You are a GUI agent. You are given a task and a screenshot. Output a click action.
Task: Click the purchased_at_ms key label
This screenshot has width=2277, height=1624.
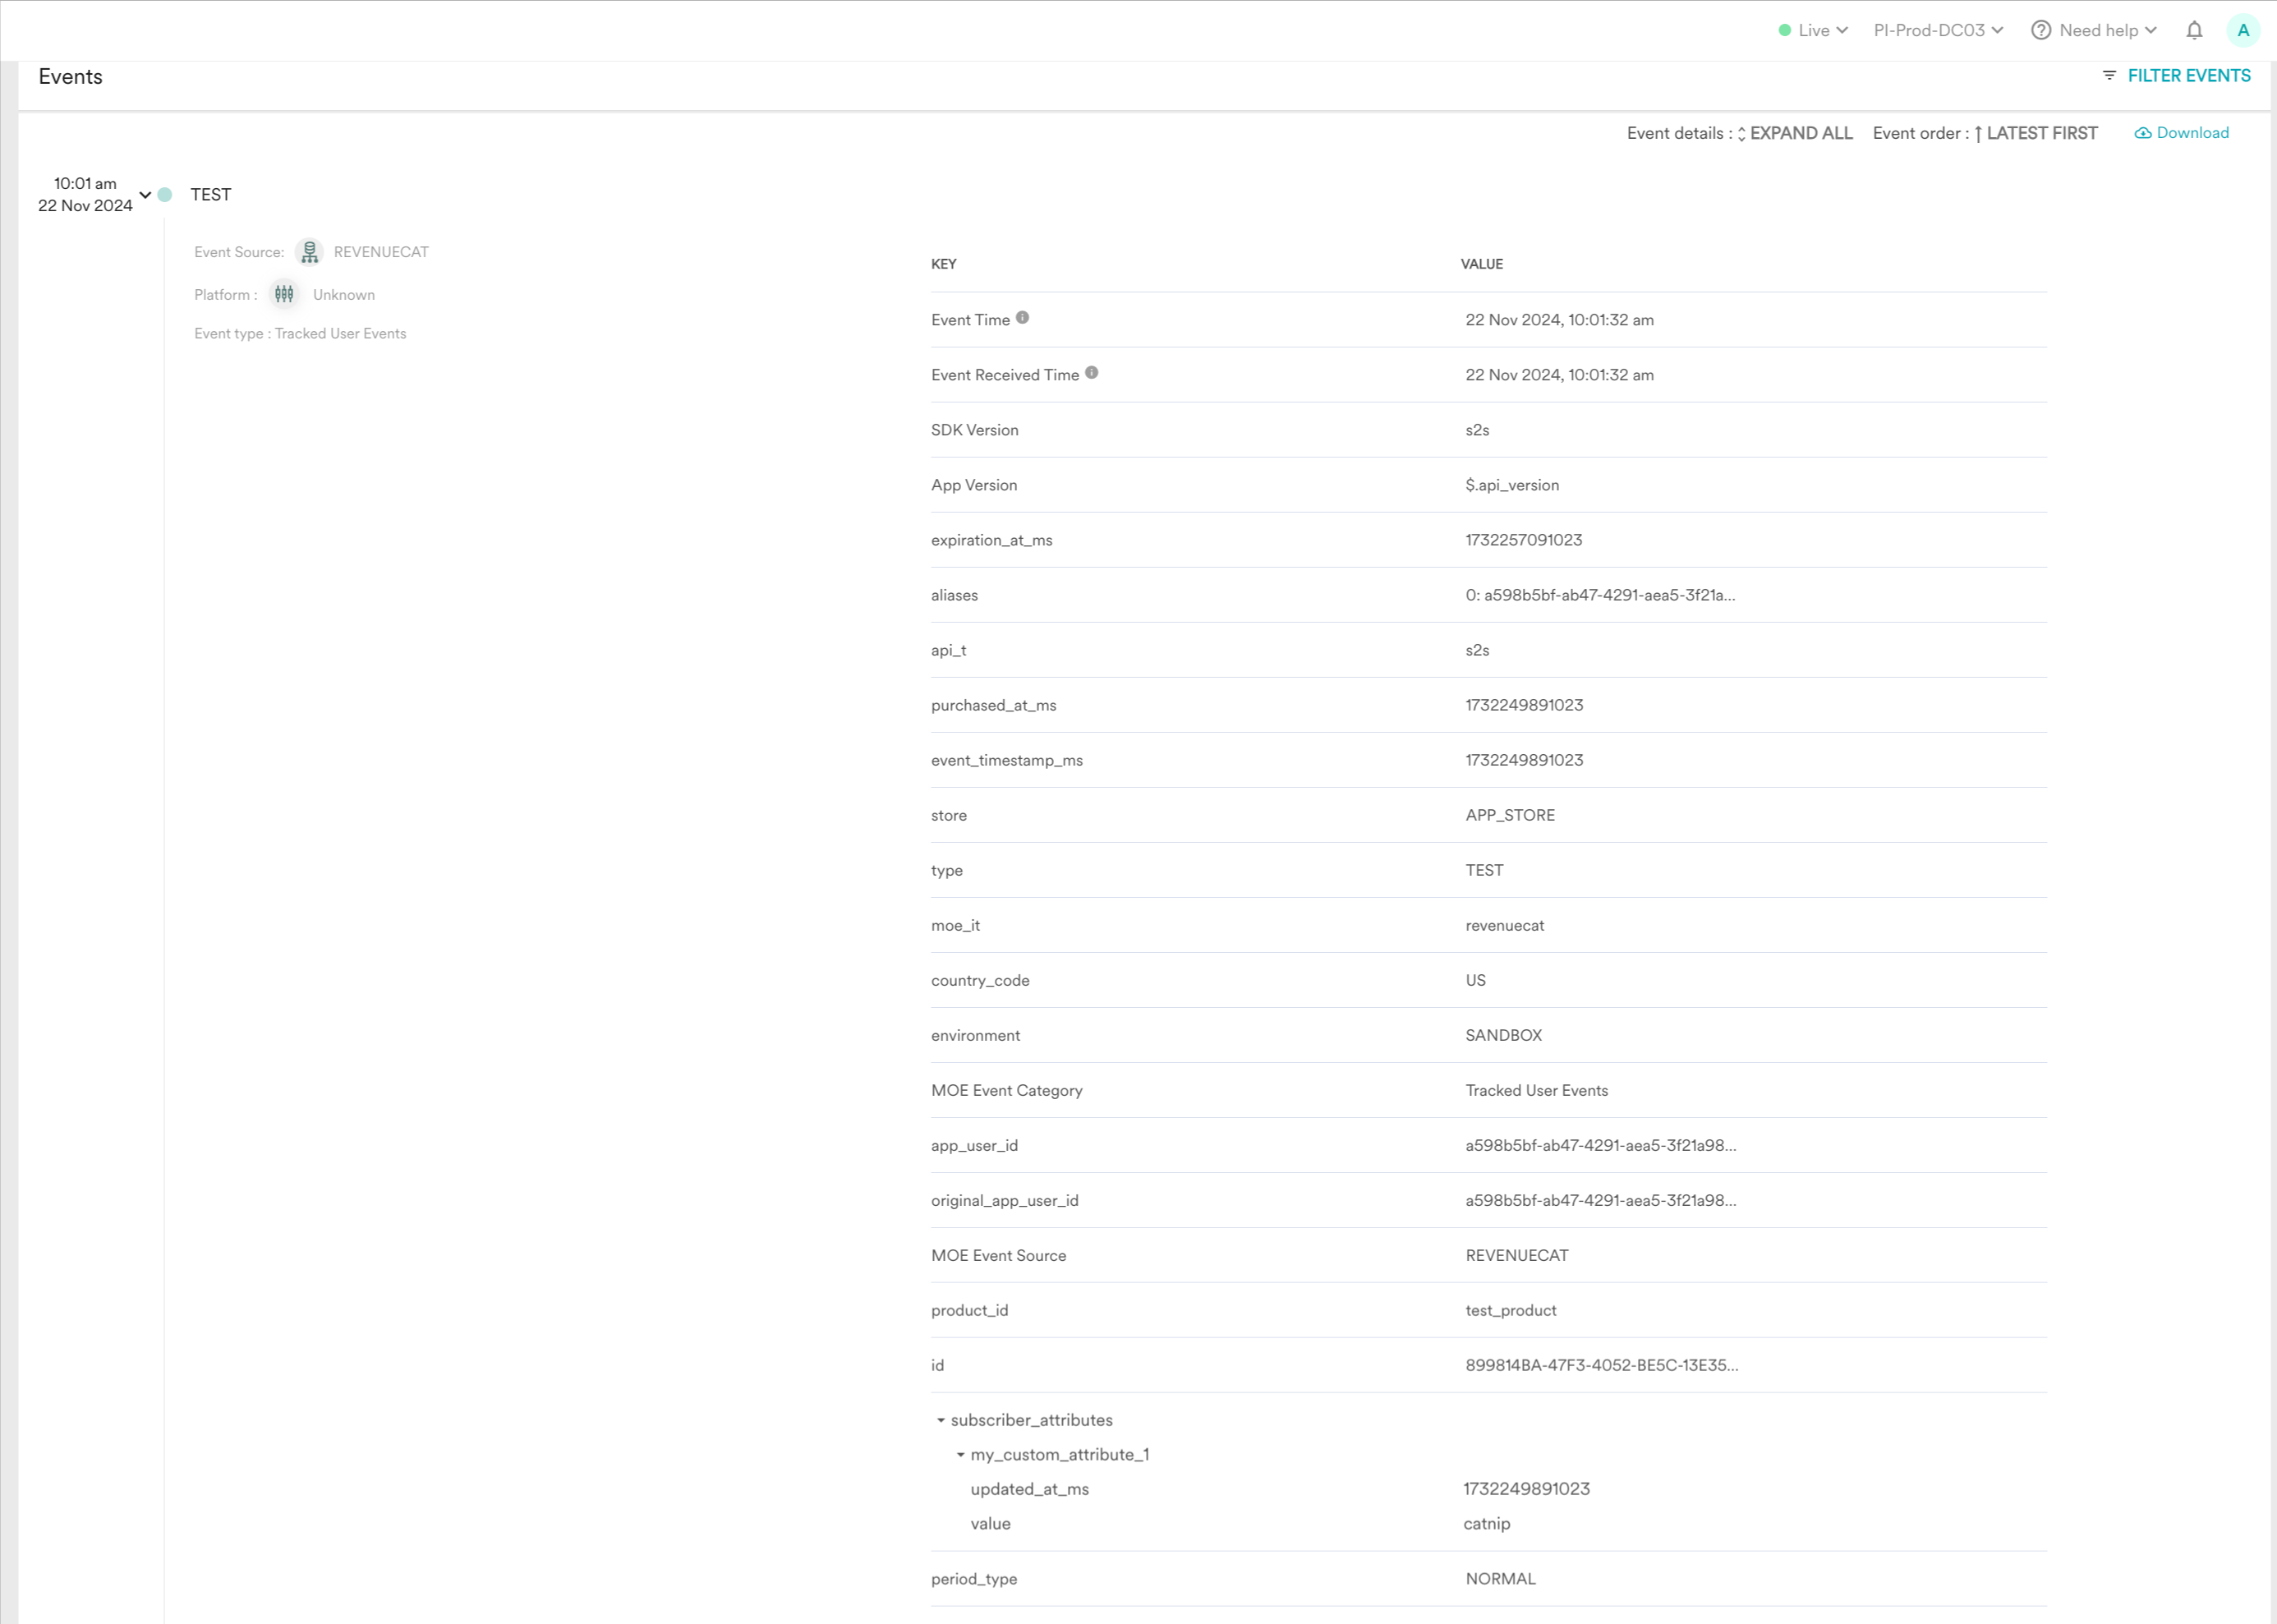coord(993,705)
